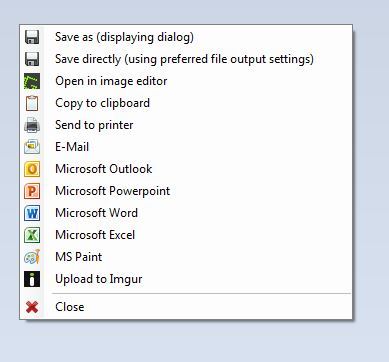Click the E-Mail envelope icon
Viewport: 389px width, 362px height.
(x=32, y=147)
